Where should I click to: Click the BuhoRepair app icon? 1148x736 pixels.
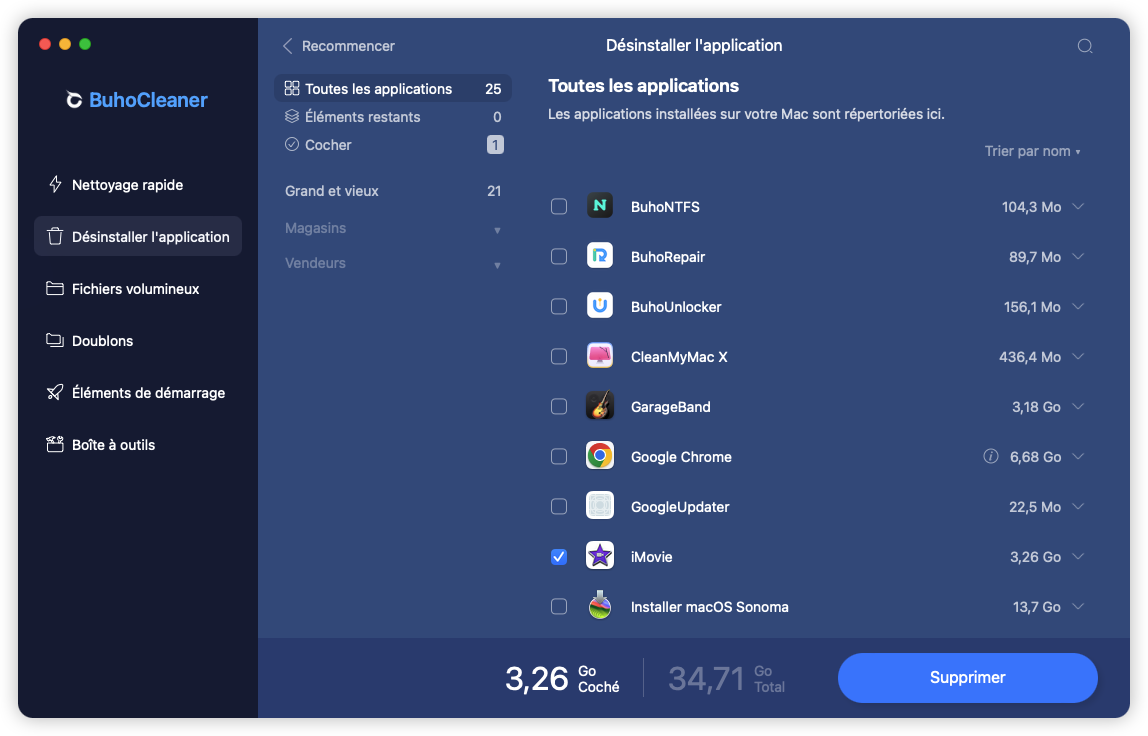tap(600, 256)
